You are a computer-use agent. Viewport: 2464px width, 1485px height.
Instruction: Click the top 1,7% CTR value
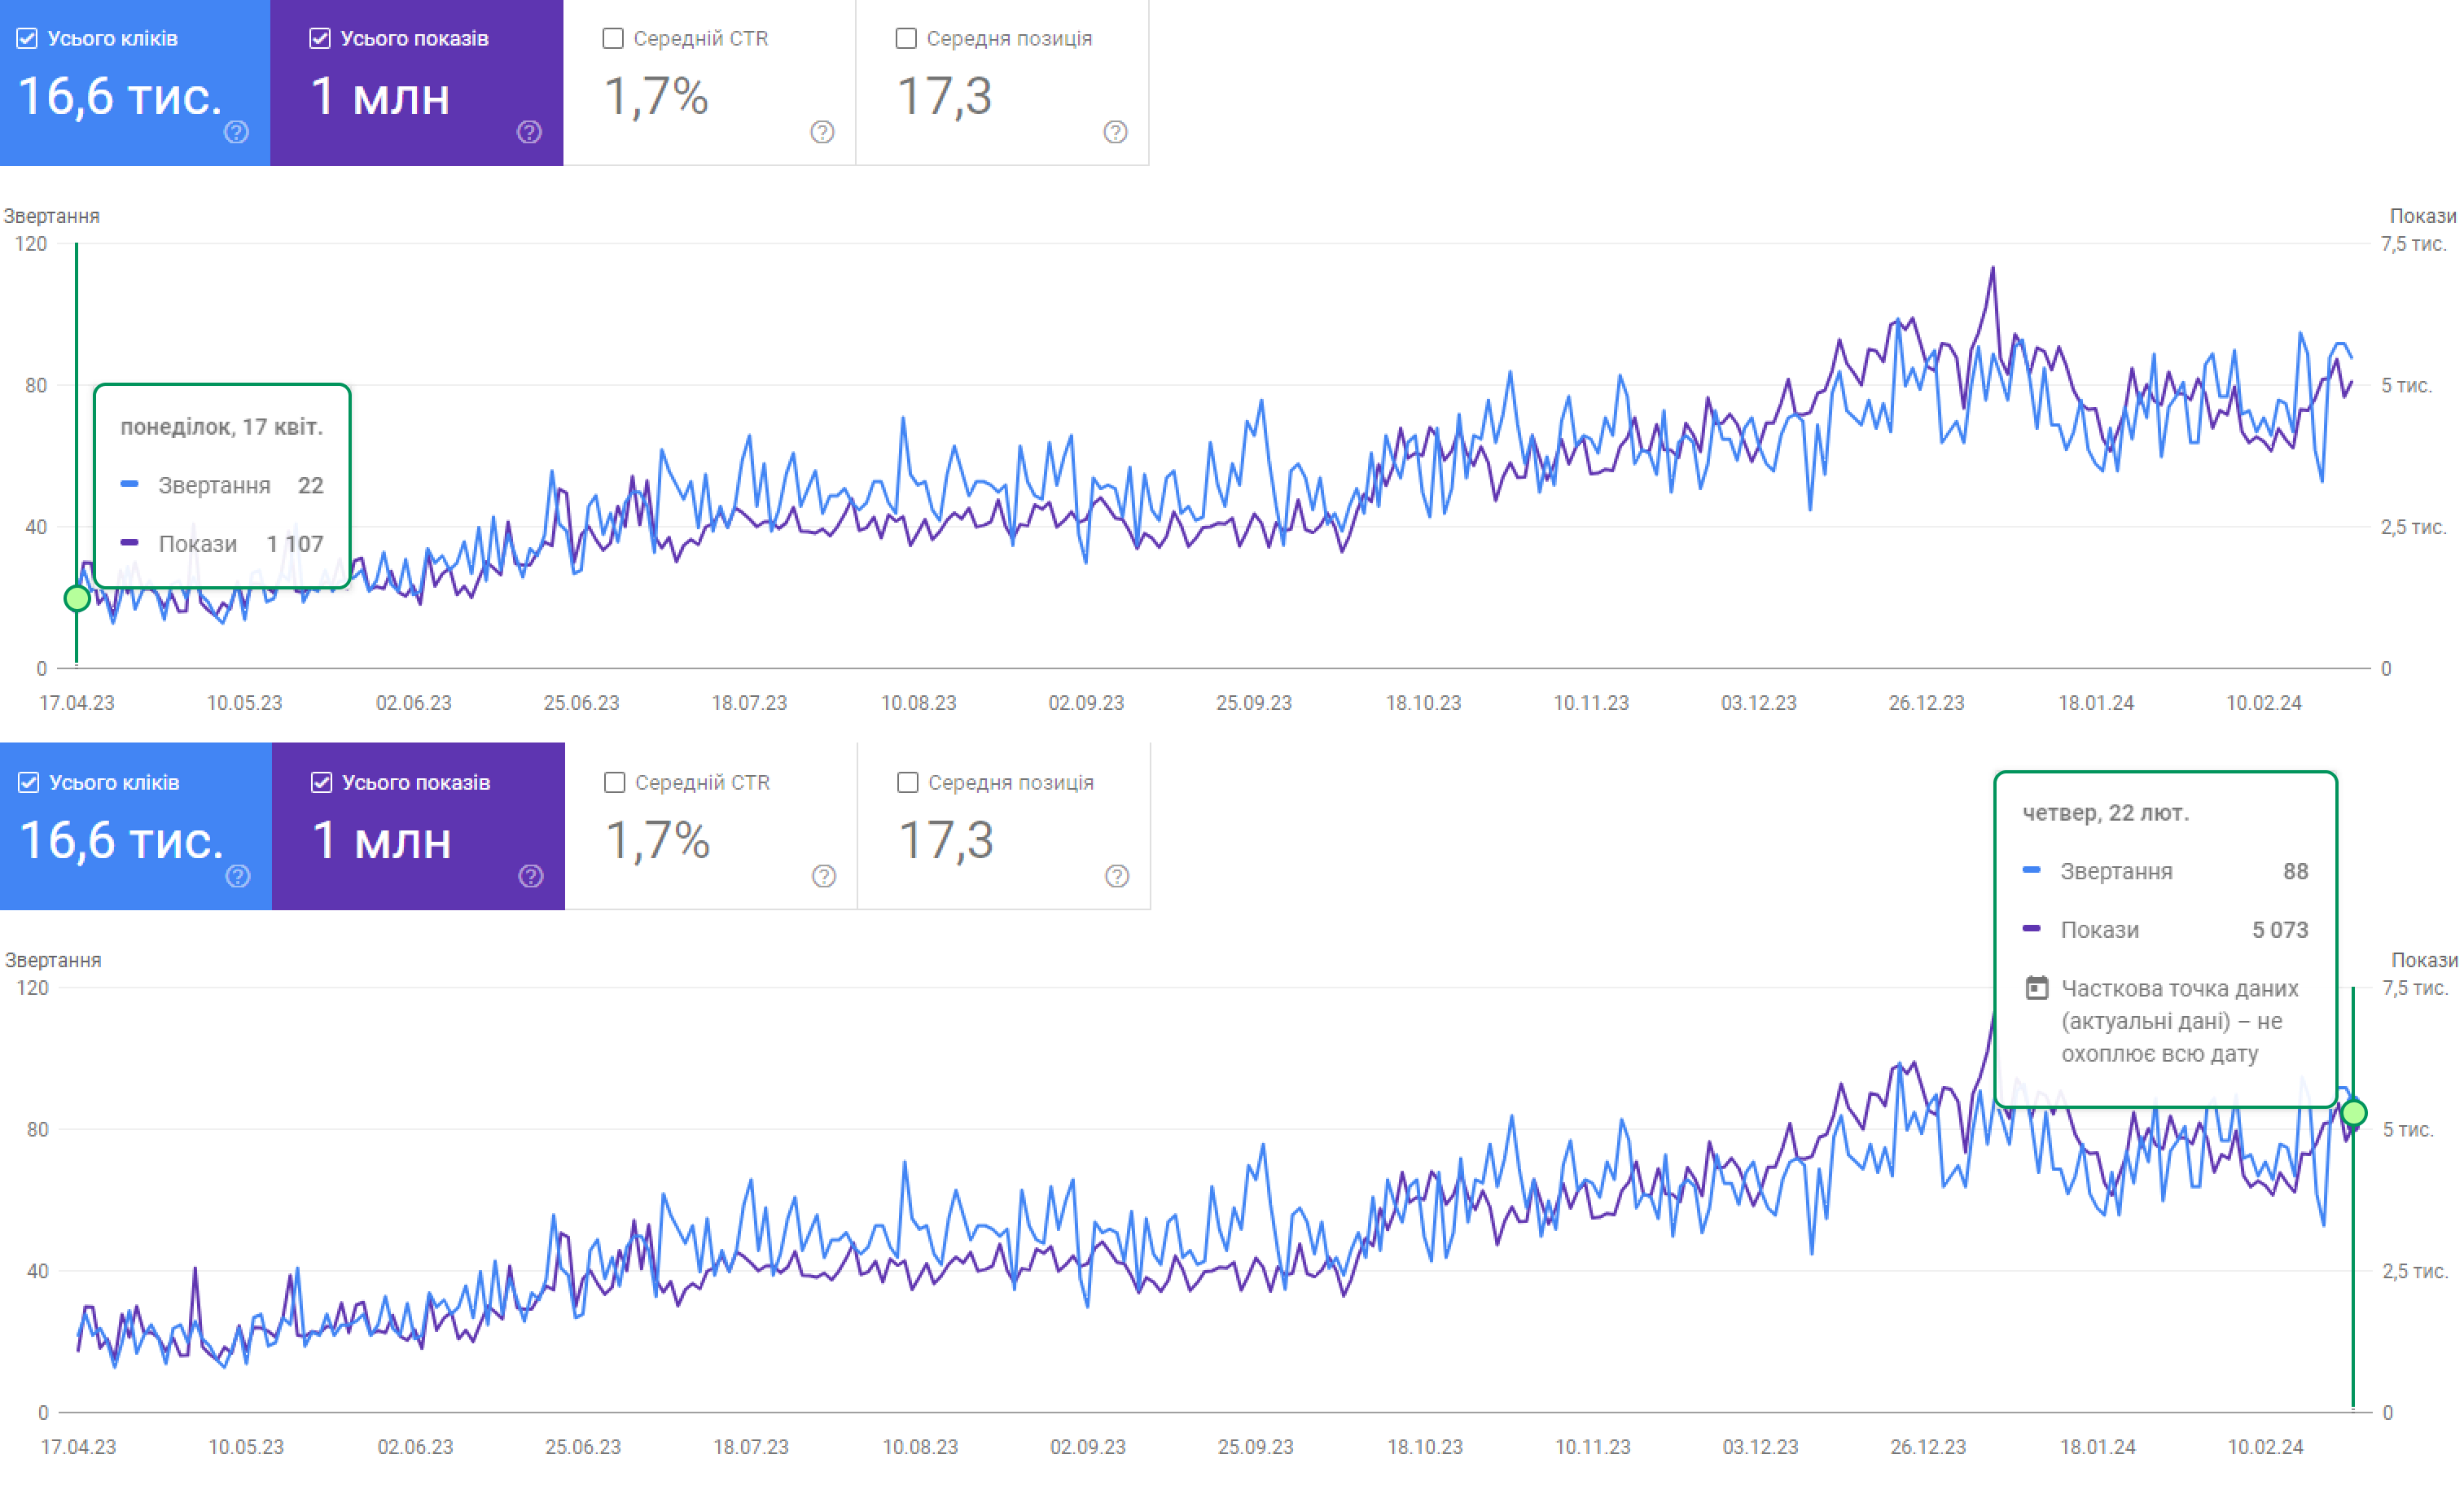(656, 97)
